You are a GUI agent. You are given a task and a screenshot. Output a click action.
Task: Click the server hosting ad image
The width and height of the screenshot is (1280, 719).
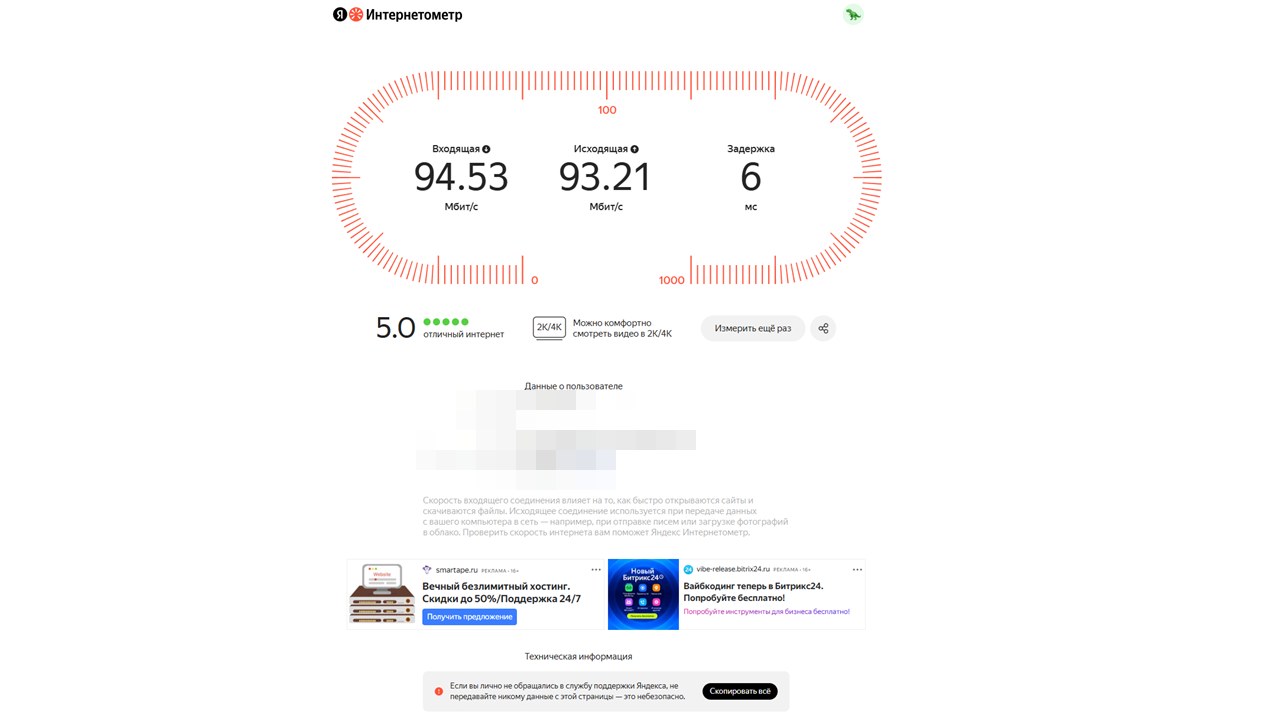[382, 594]
